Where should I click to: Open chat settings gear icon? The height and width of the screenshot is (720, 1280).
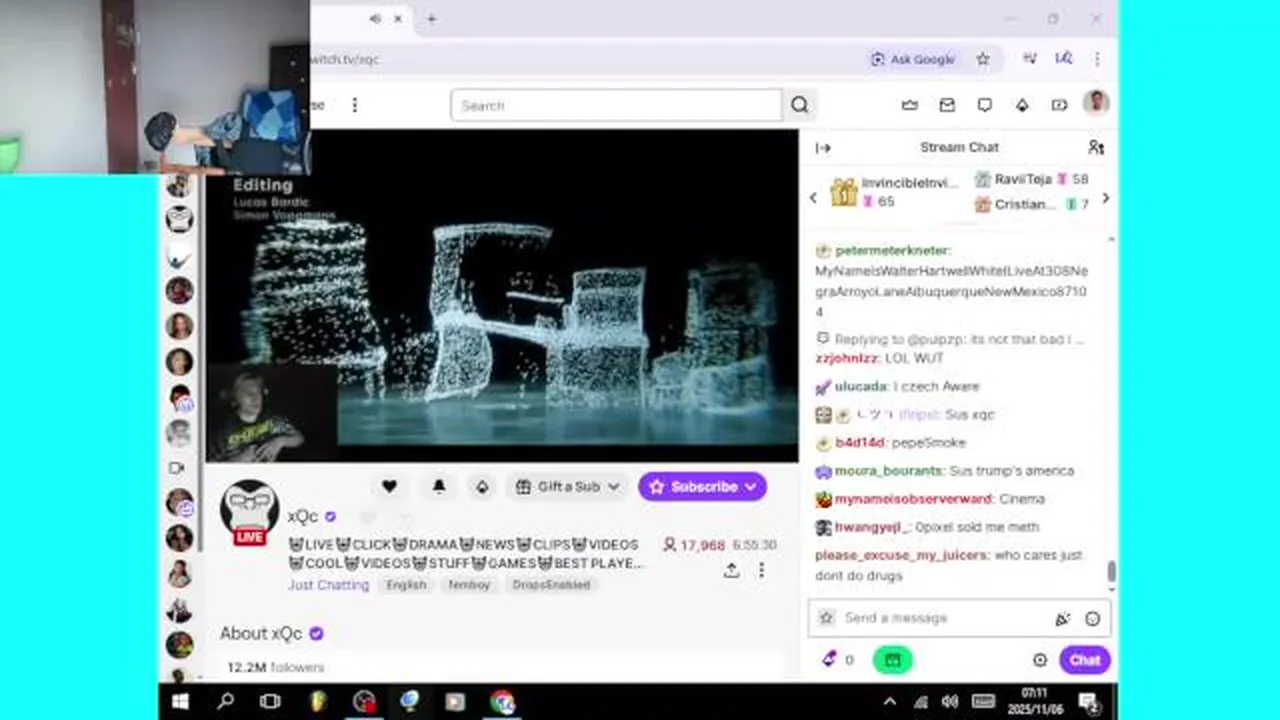tap(1040, 660)
